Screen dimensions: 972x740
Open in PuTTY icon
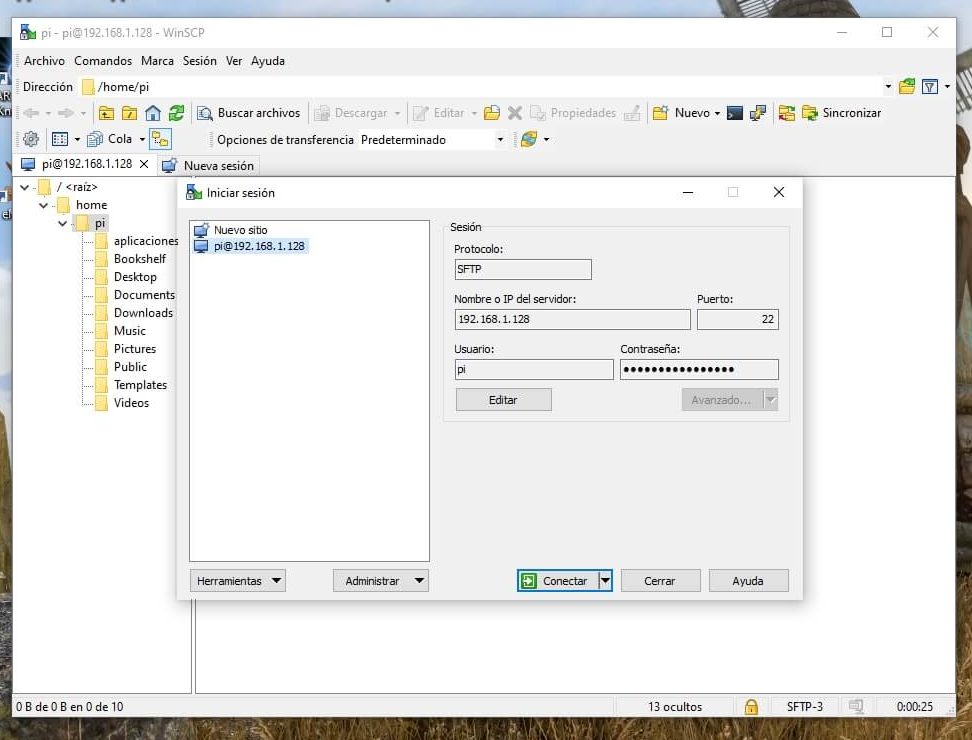pos(758,113)
